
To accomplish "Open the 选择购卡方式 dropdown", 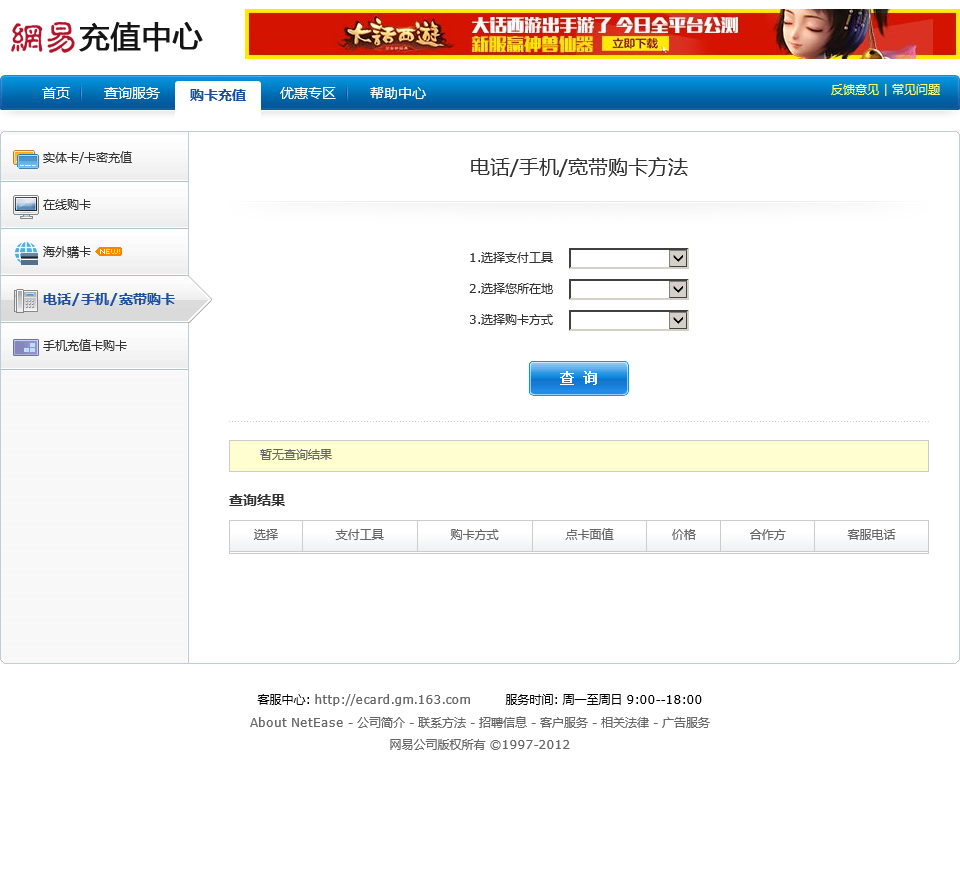I will [629, 320].
